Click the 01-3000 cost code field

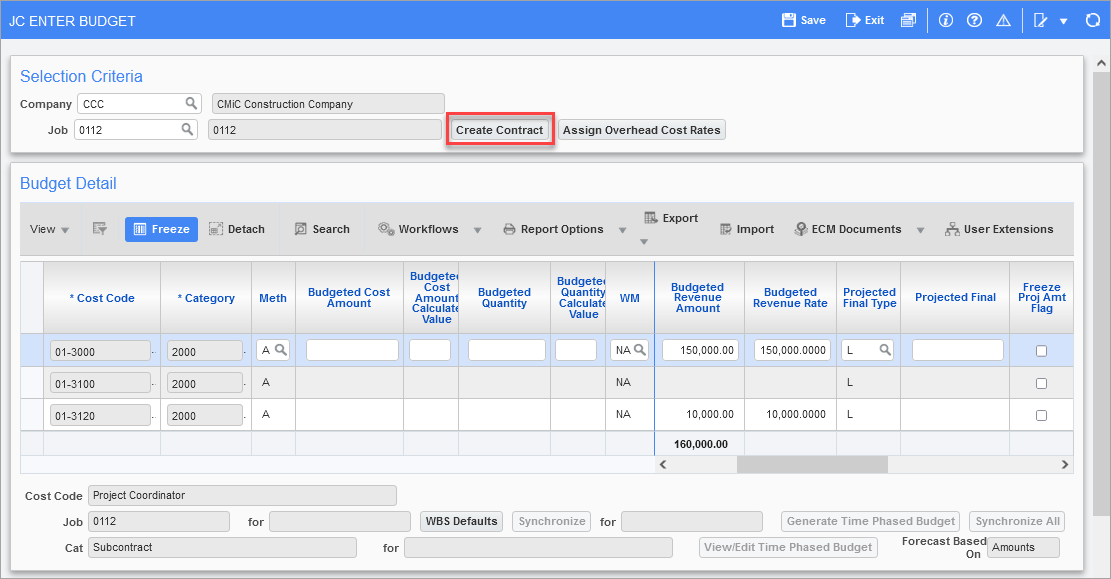click(x=101, y=352)
